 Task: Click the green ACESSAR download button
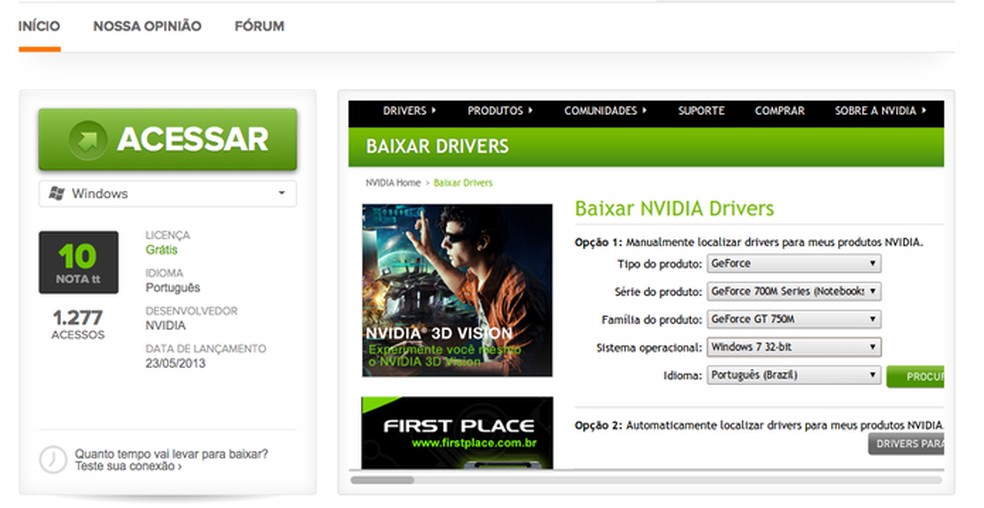[168, 139]
